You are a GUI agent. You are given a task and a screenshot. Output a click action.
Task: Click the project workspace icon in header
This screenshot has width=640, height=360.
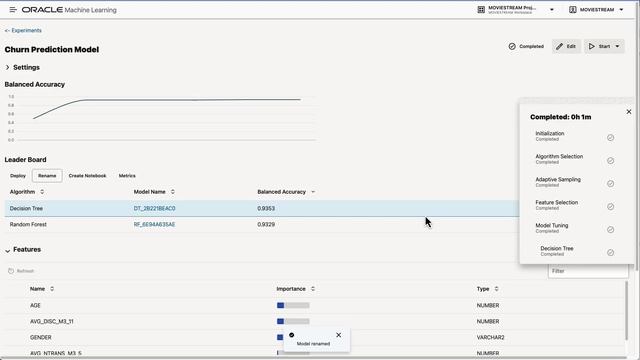click(481, 9)
